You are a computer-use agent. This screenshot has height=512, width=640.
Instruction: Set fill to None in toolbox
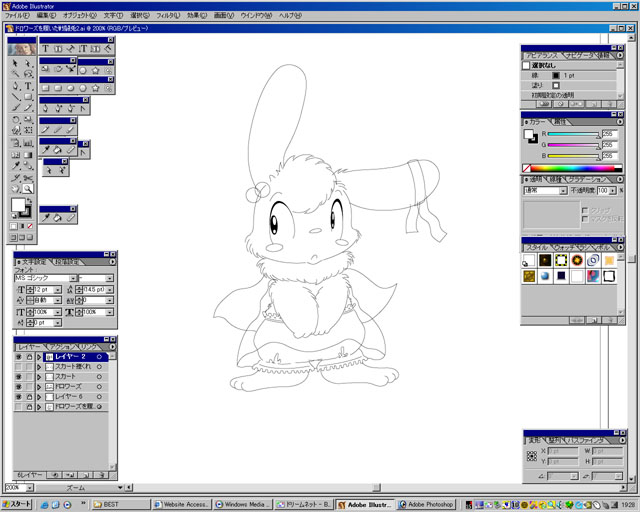click(x=30, y=226)
